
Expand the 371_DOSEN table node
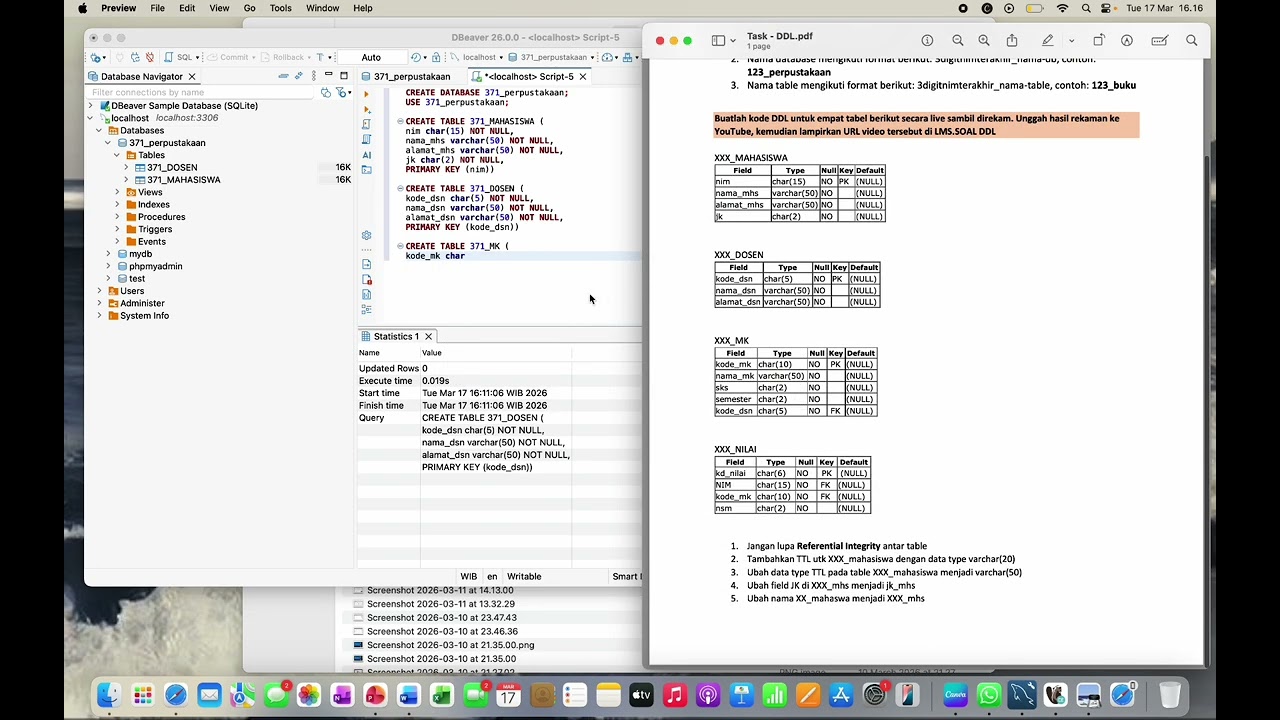pyautogui.click(x=126, y=167)
